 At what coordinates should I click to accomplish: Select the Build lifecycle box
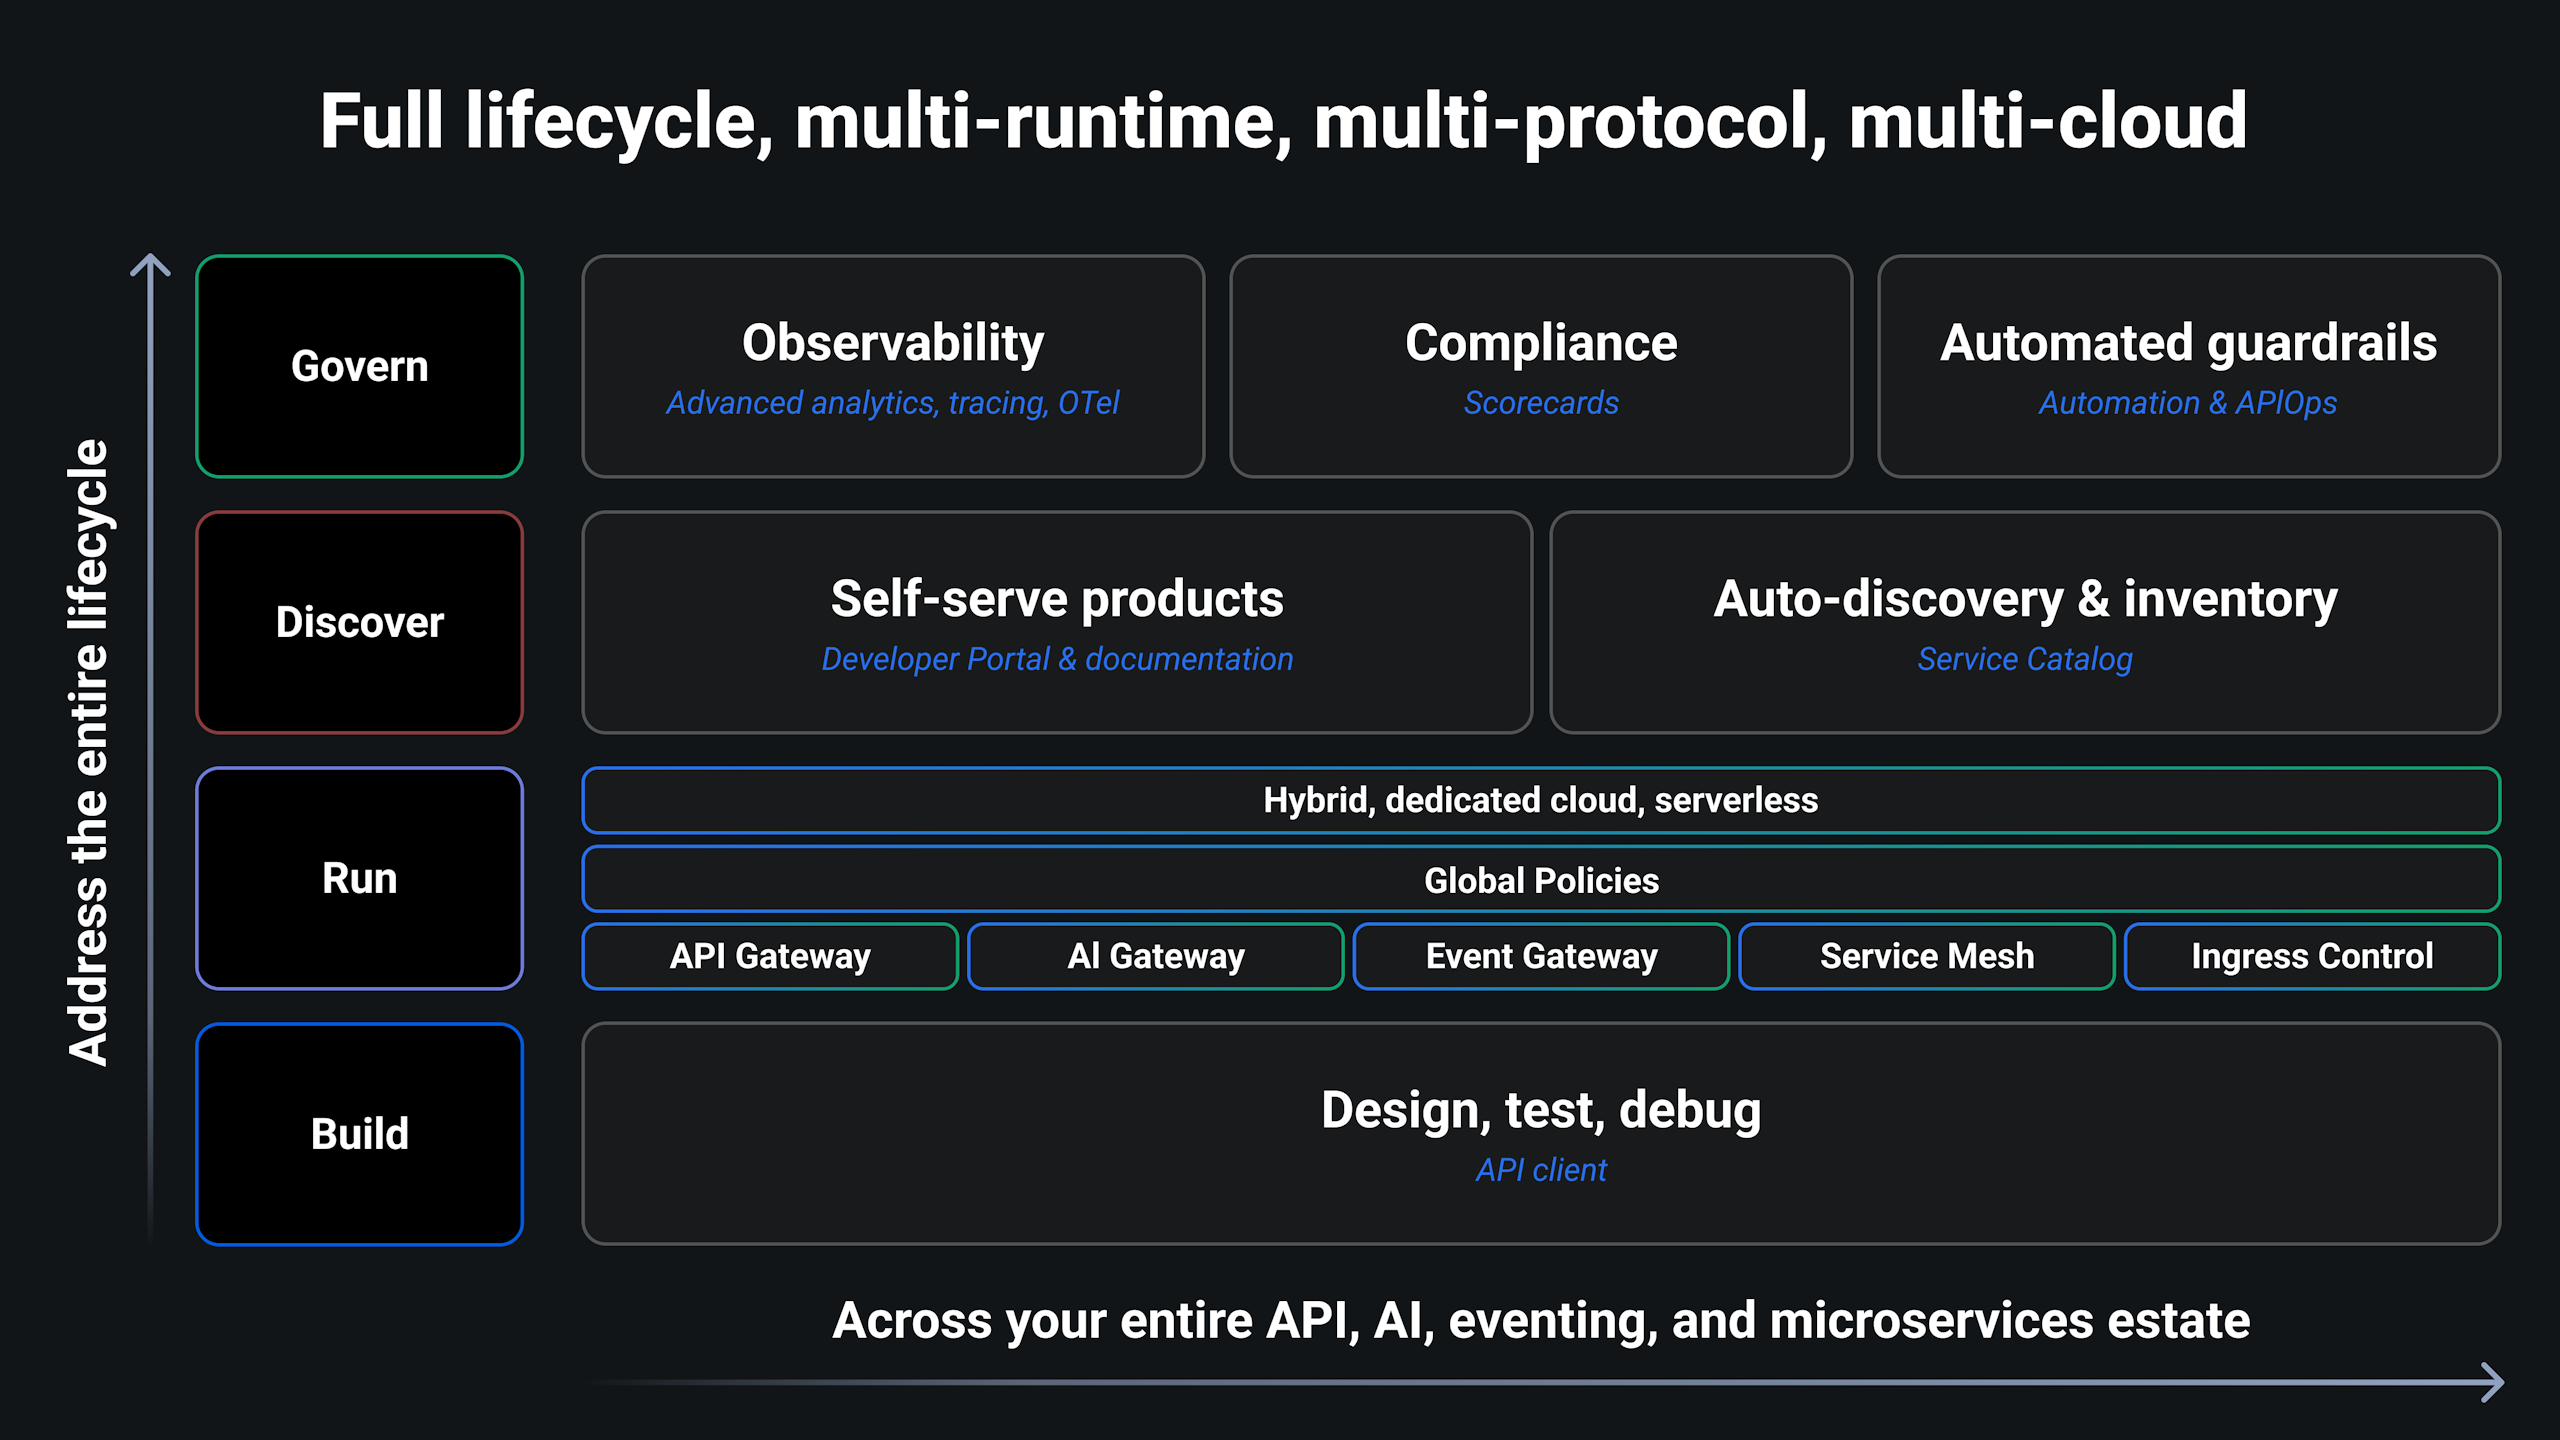coord(359,1134)
